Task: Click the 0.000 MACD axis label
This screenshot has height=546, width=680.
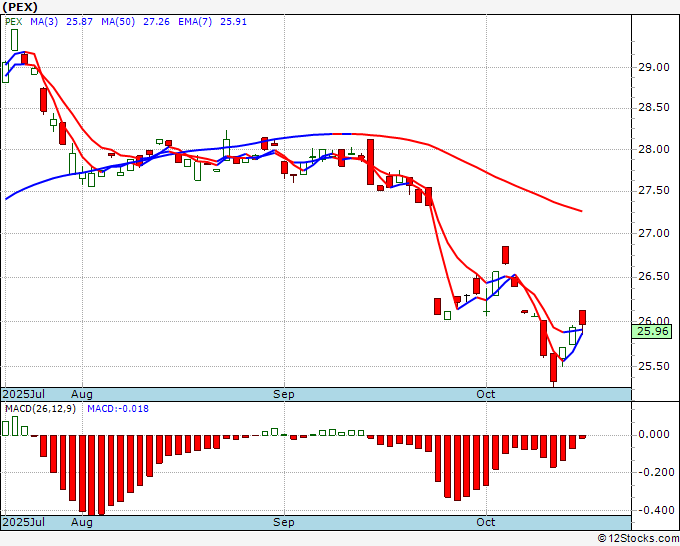Action: [656, 435]
